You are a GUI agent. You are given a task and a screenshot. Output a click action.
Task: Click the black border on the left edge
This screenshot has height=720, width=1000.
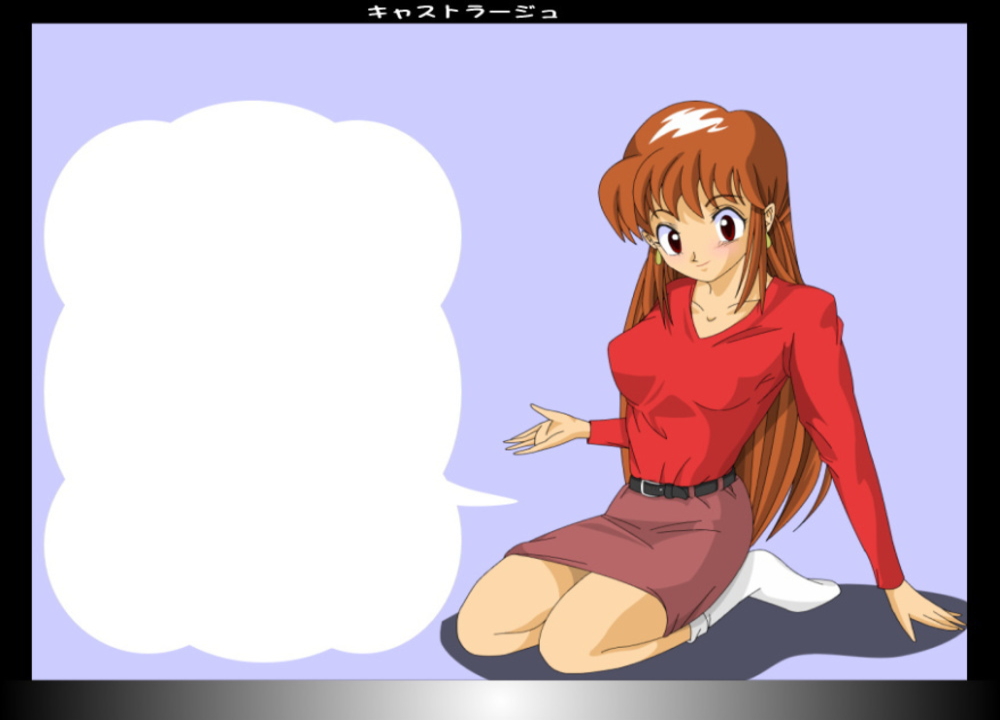coord(15,360)
